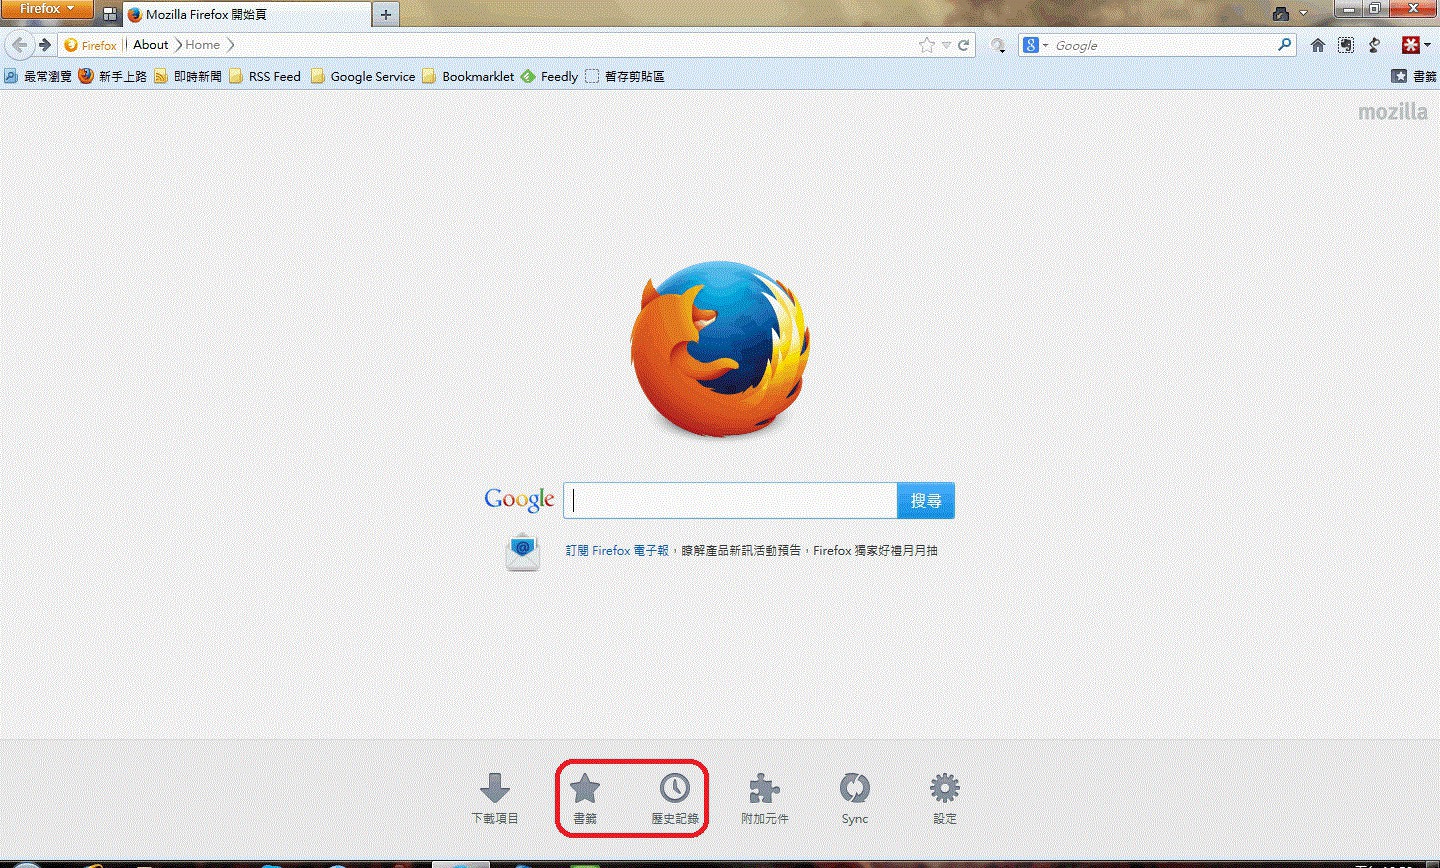Go forward with the forward arrow
Screen dimensions: 1440x868
[x=44, y=45]
